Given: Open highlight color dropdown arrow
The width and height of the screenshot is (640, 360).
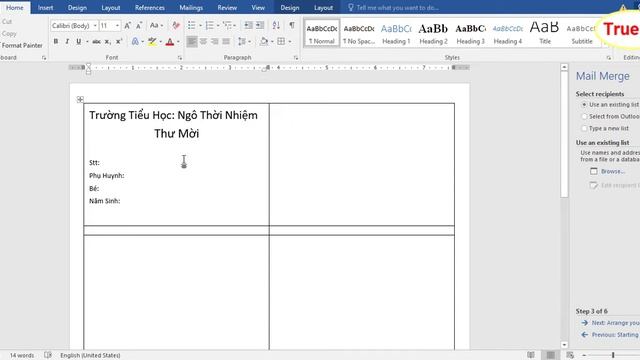Looking at the screenshot, I should [160, 42].
